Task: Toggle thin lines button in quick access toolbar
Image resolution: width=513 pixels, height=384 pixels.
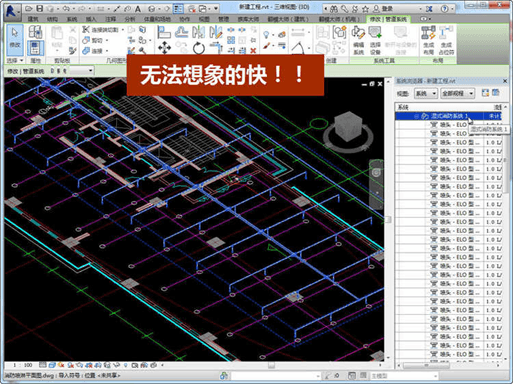Action: [179, 9]
